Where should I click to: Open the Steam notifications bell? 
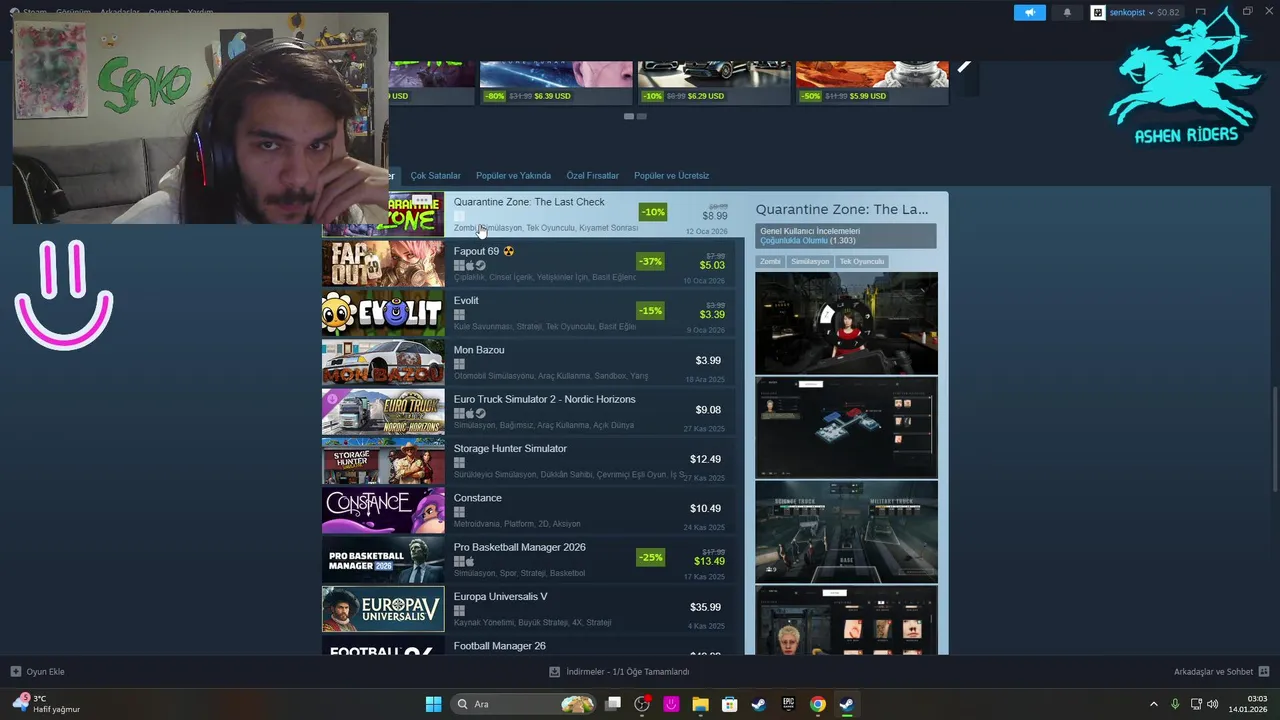click(1067, 13)
